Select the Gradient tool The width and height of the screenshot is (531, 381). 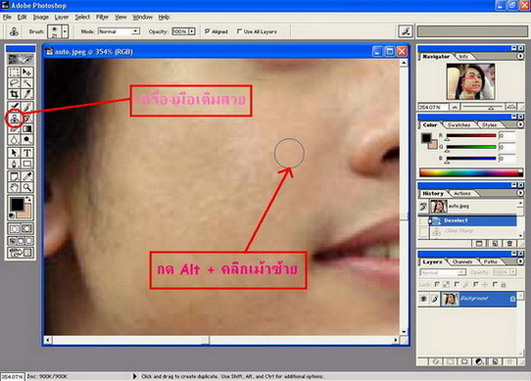[27, 129]
